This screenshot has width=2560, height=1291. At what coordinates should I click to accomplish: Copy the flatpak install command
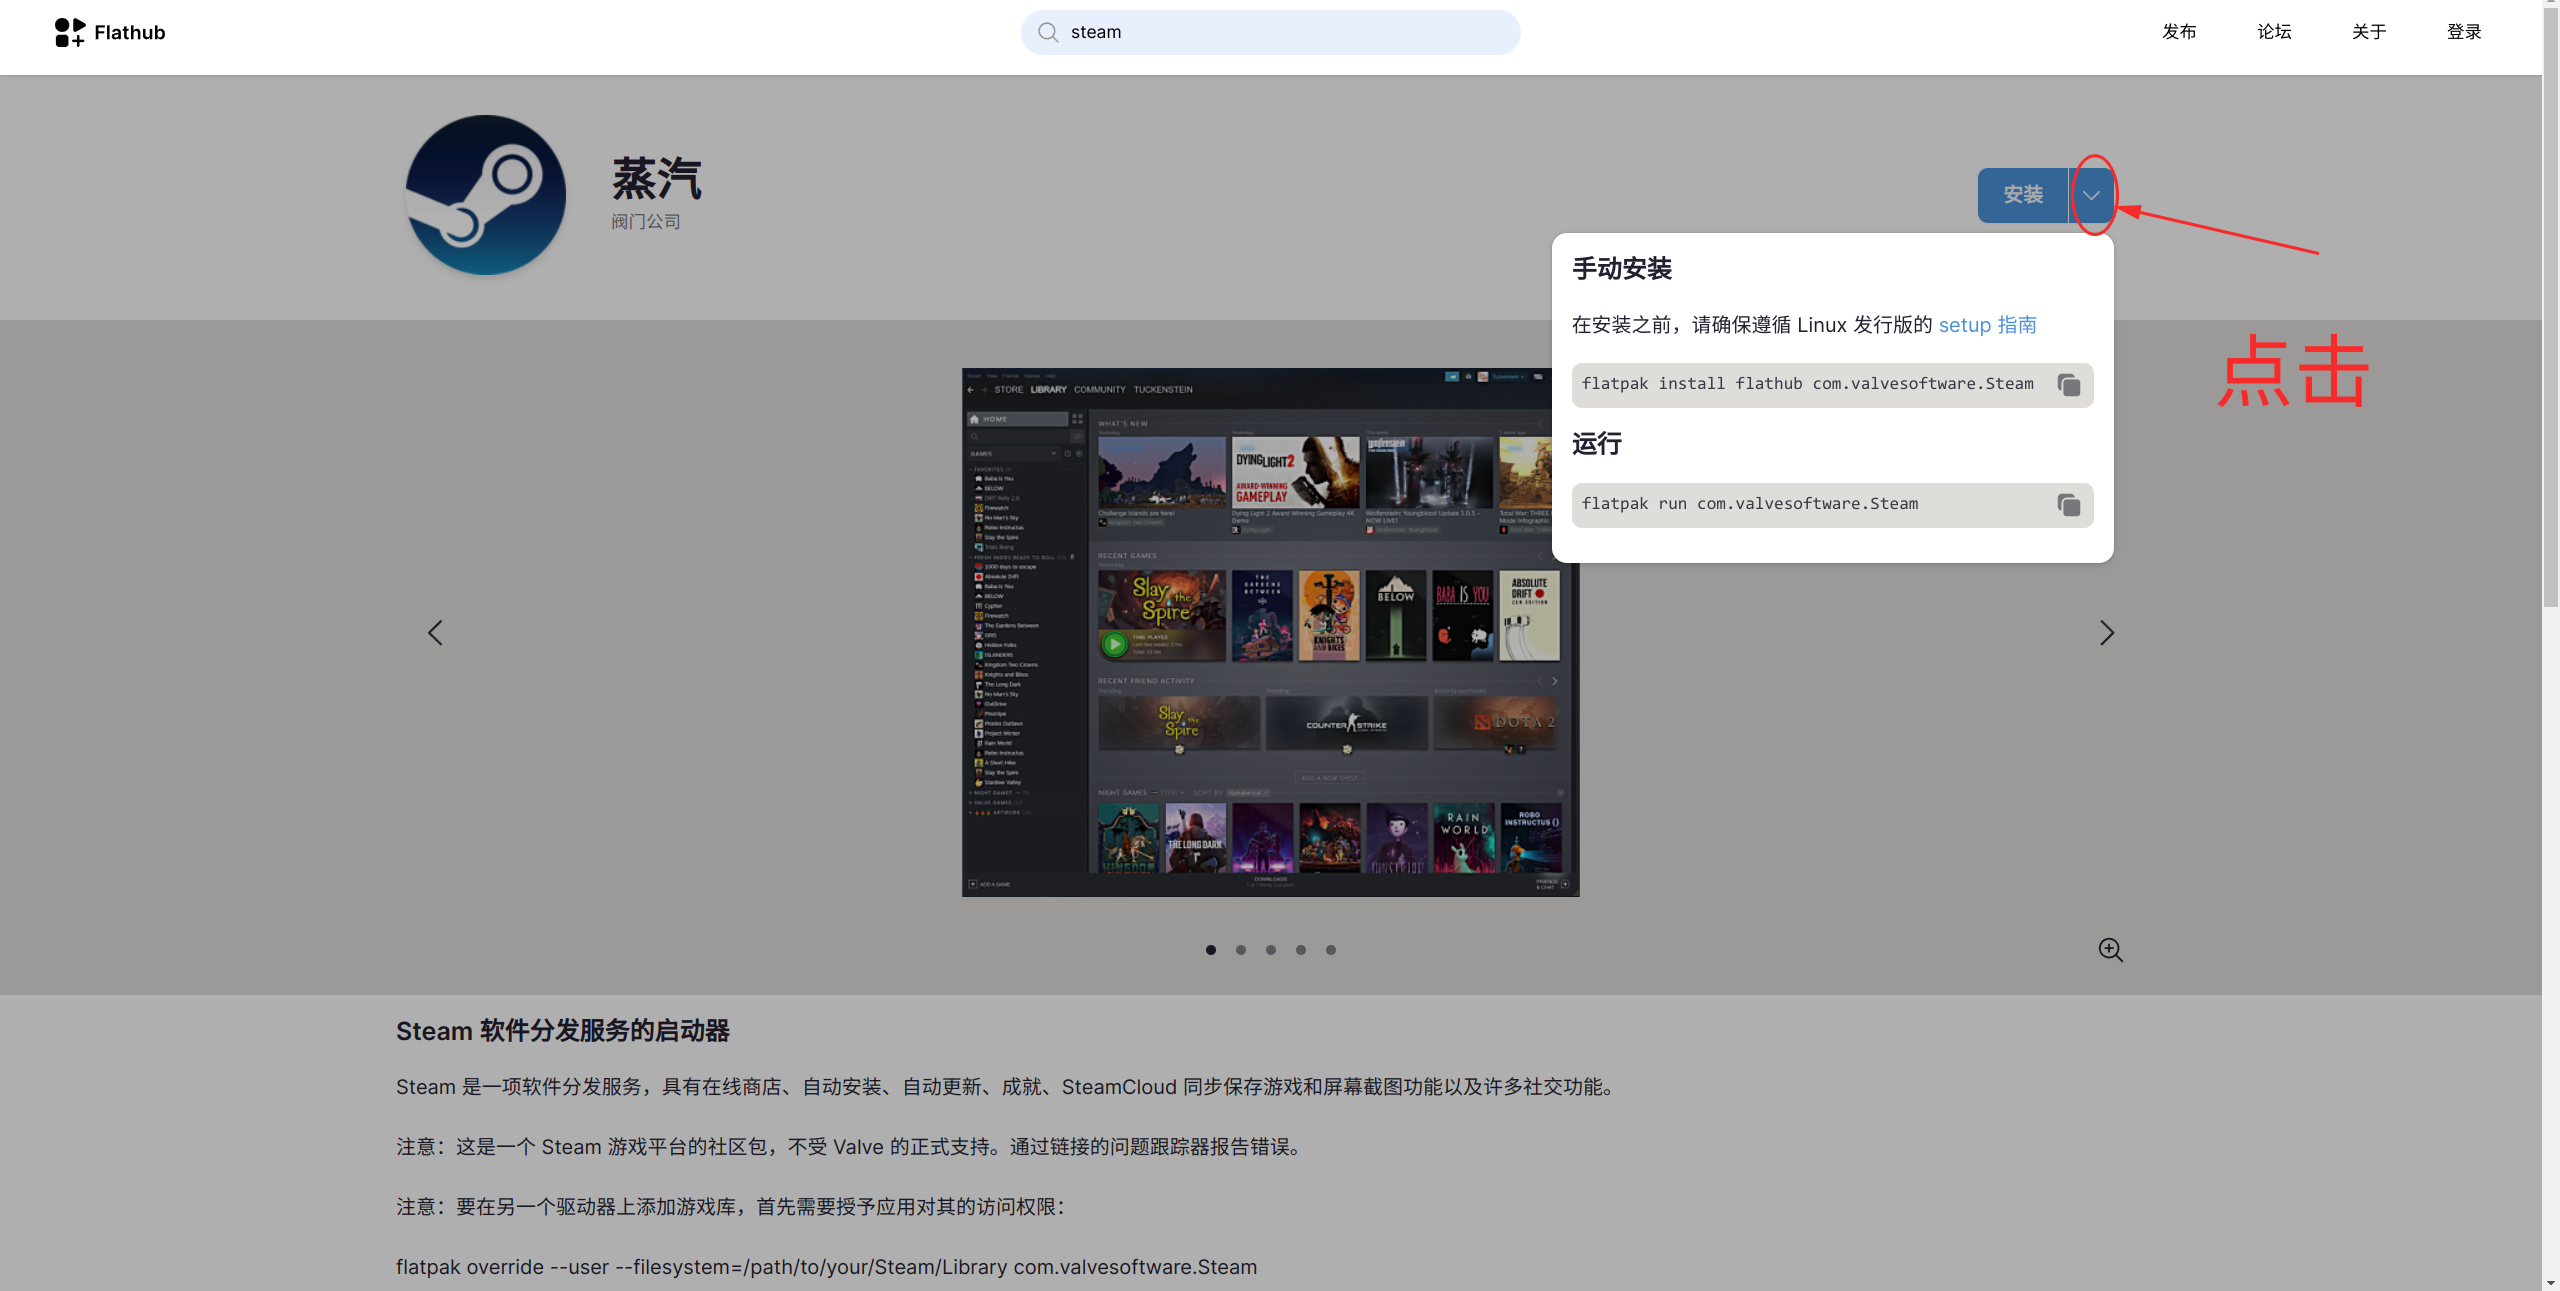(2068, 384)
